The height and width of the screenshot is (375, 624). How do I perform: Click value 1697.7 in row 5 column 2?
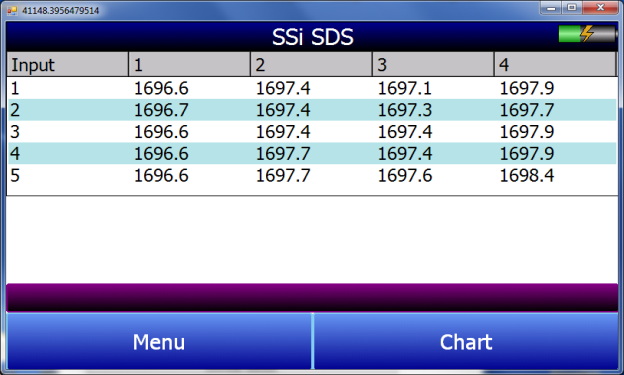[283, 176]
